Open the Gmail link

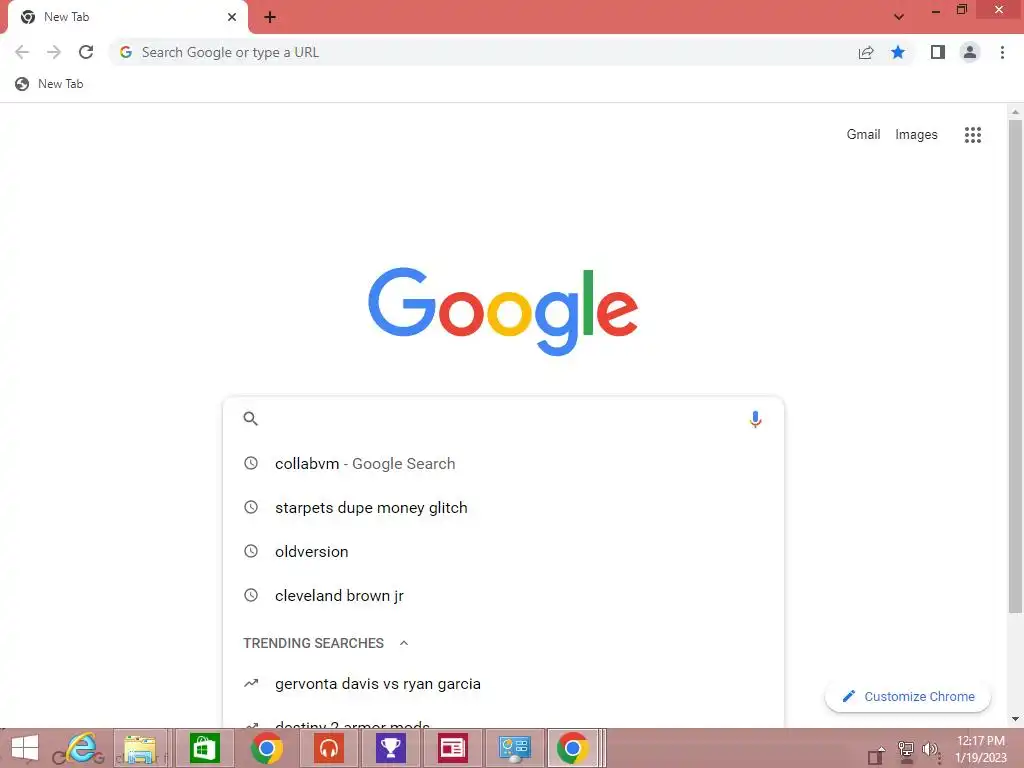tap(863, 135)
